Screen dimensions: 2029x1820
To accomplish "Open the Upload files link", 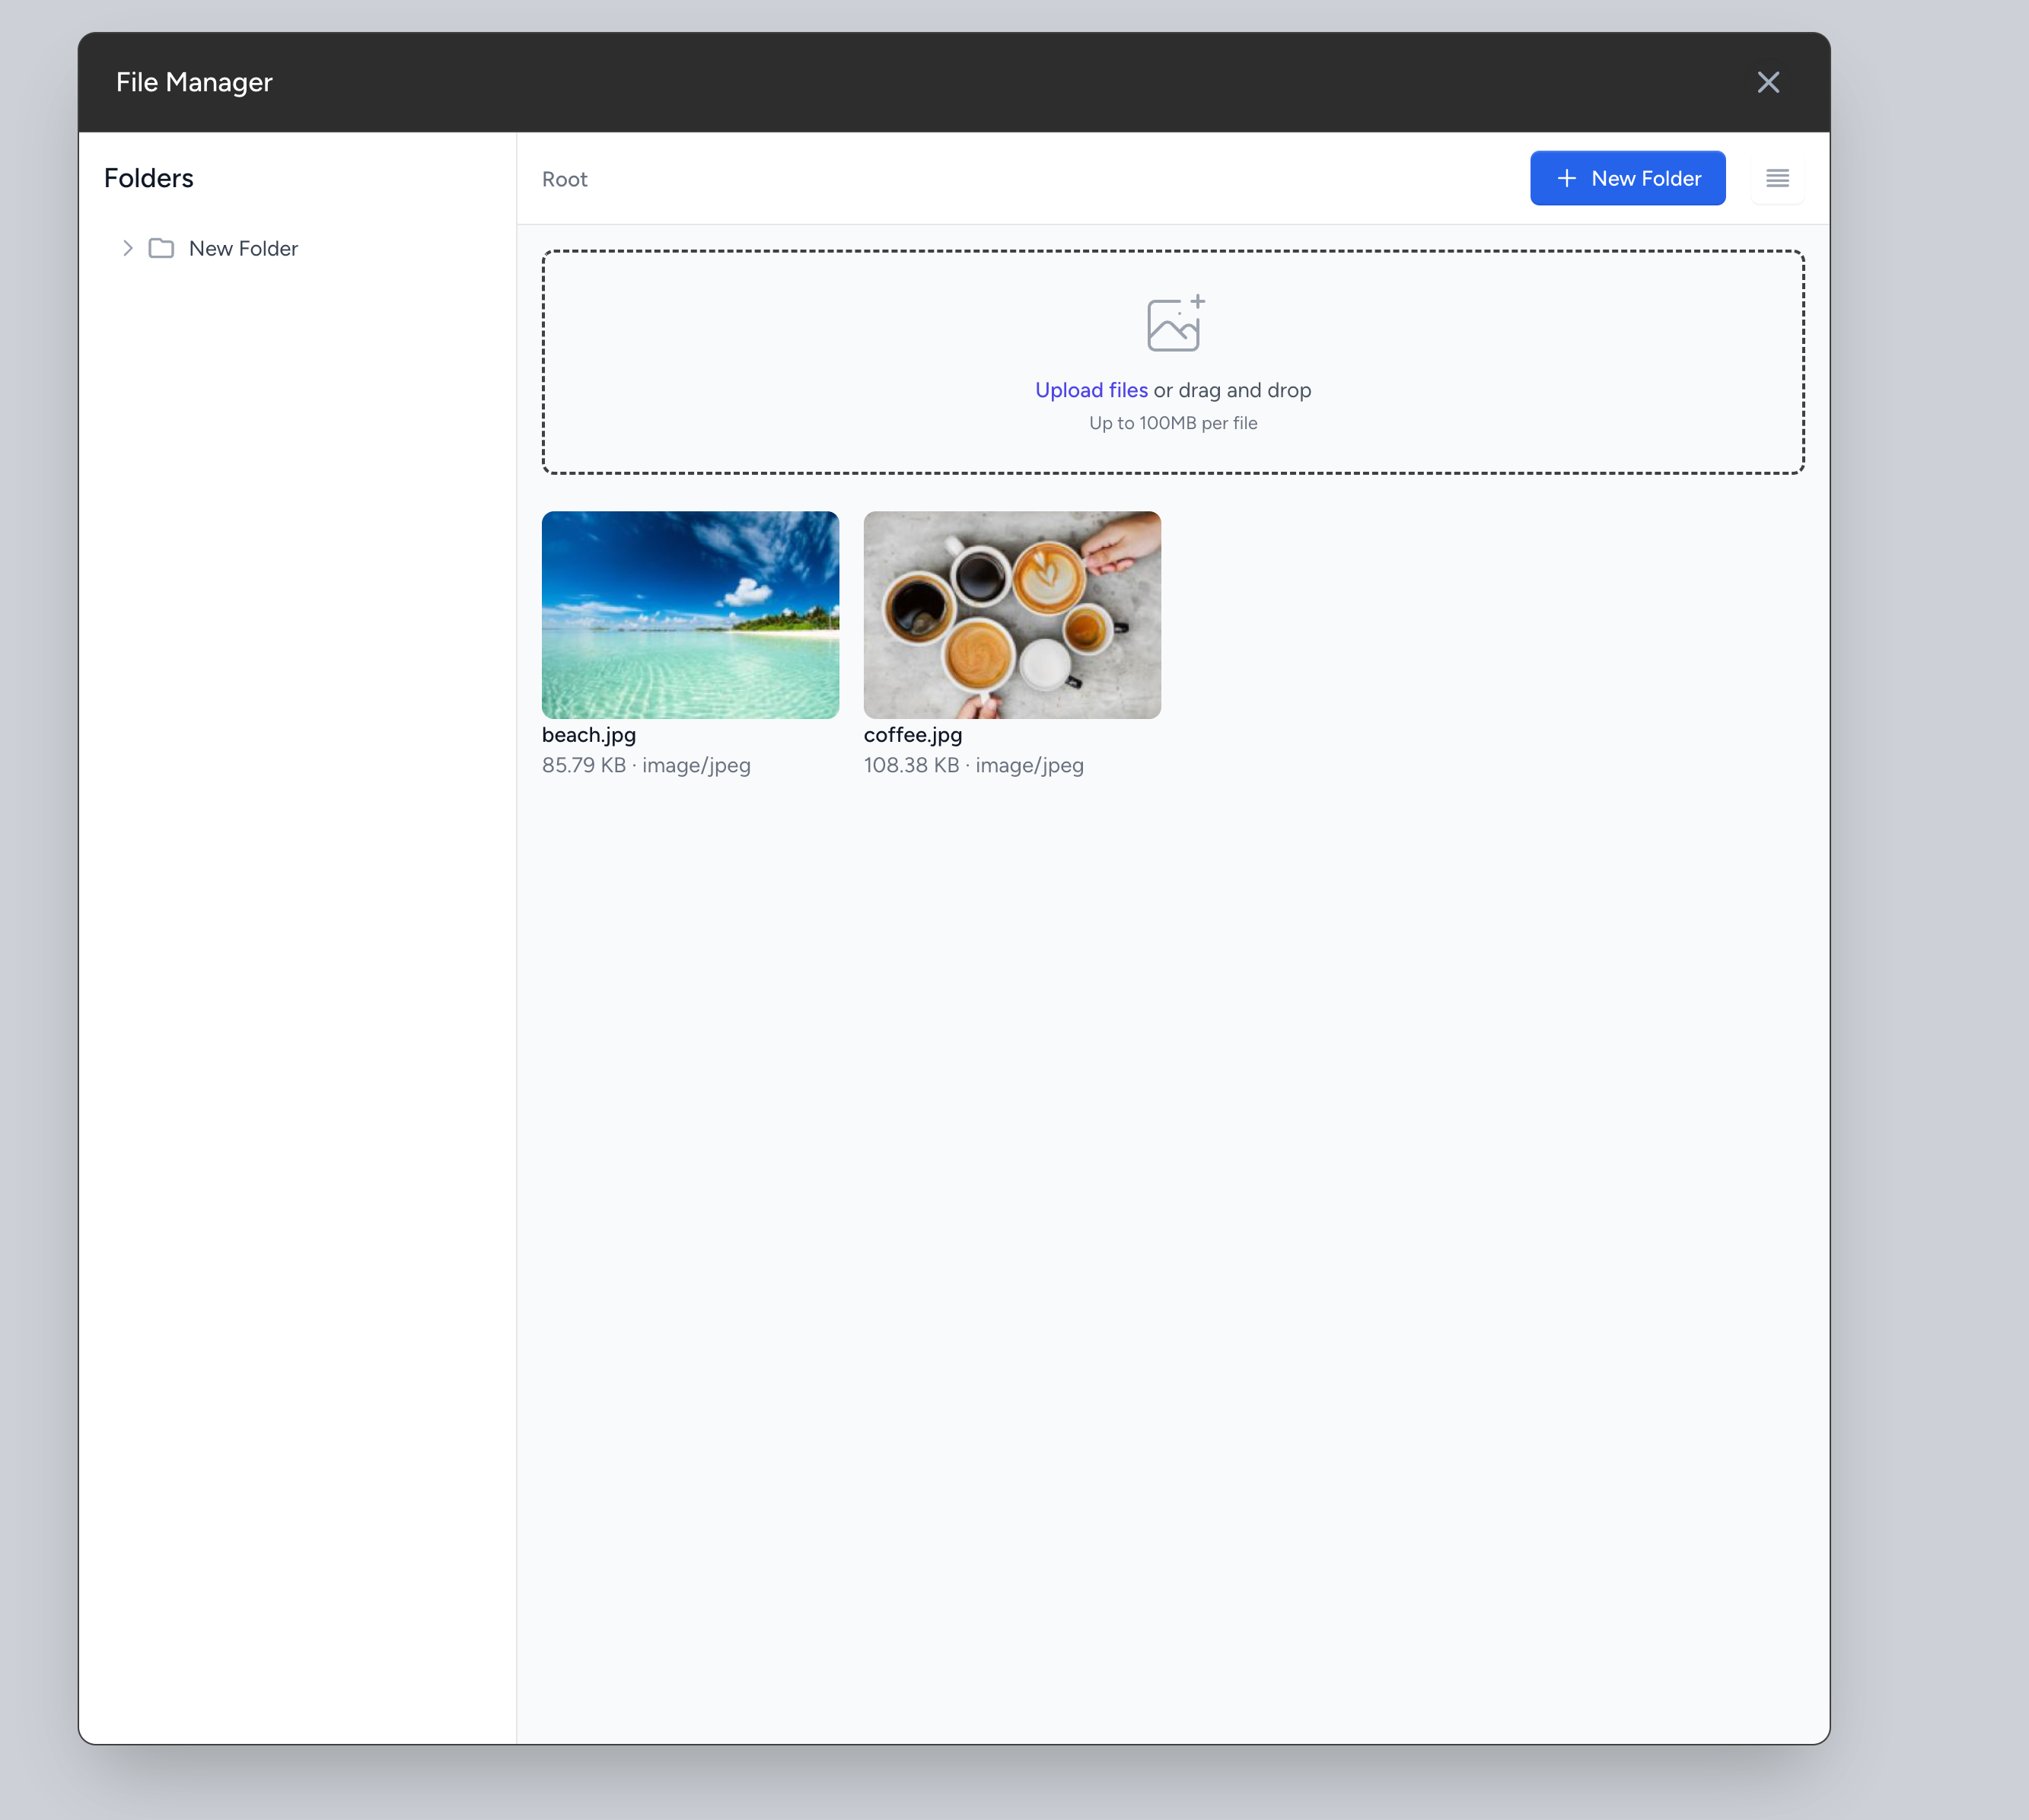I will [1091, 390].
